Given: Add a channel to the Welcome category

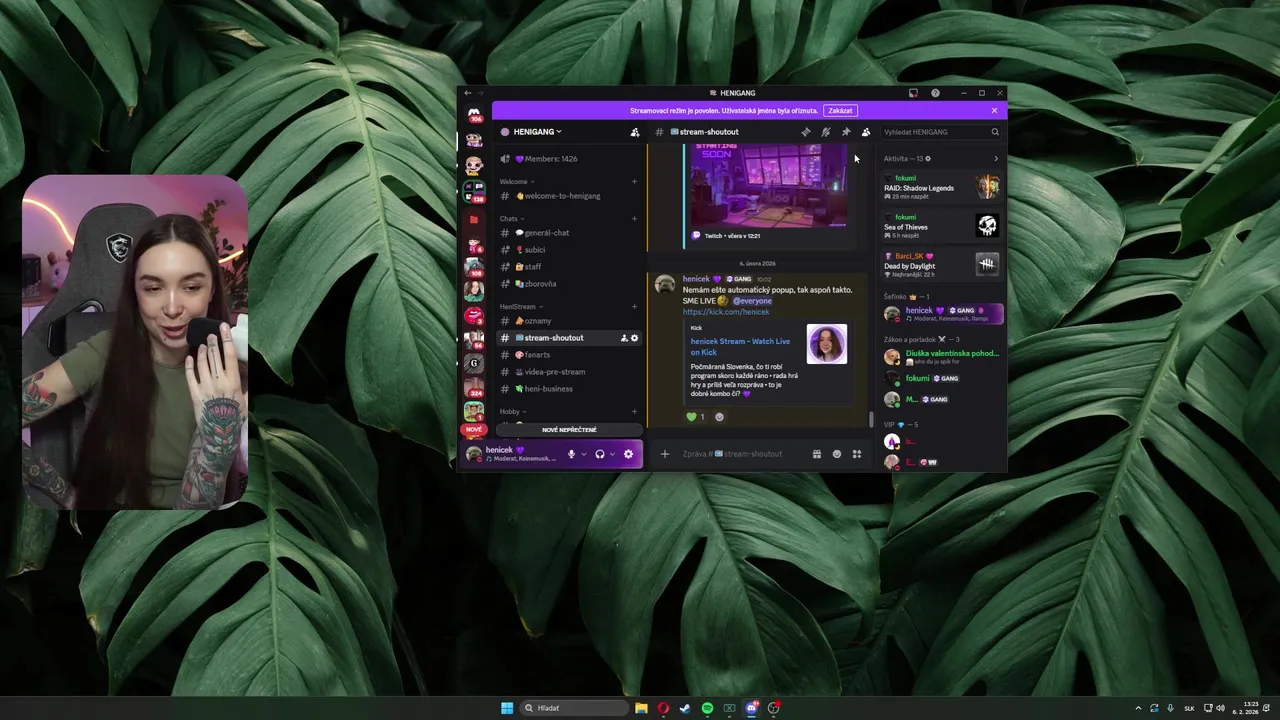Looking at the screenshot, I should (x=634, y=182).
